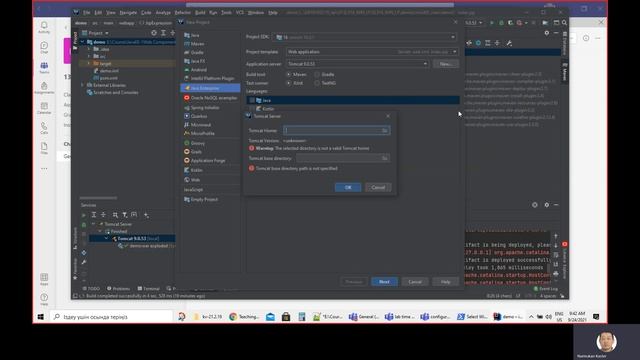Open Navigate menu in IntelliJ

[x=128, y=13]
